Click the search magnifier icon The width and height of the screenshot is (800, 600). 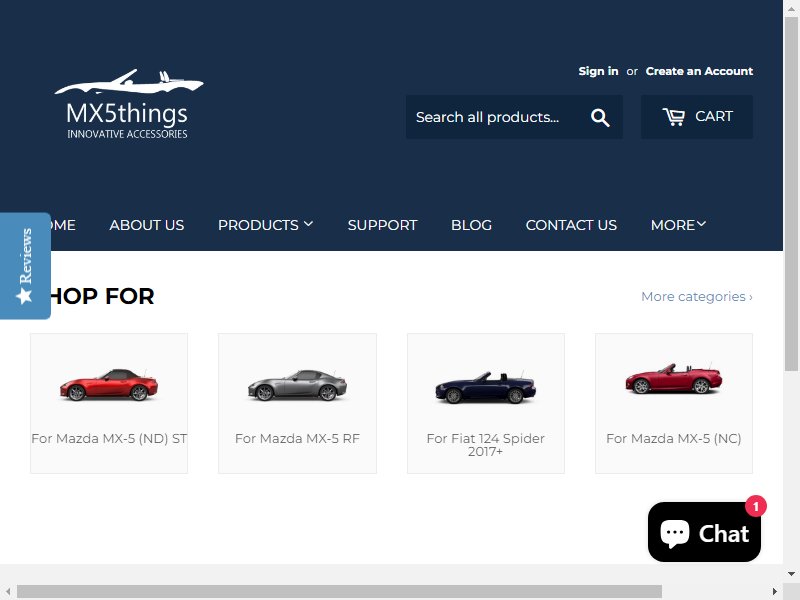click(x=600, y=117)
